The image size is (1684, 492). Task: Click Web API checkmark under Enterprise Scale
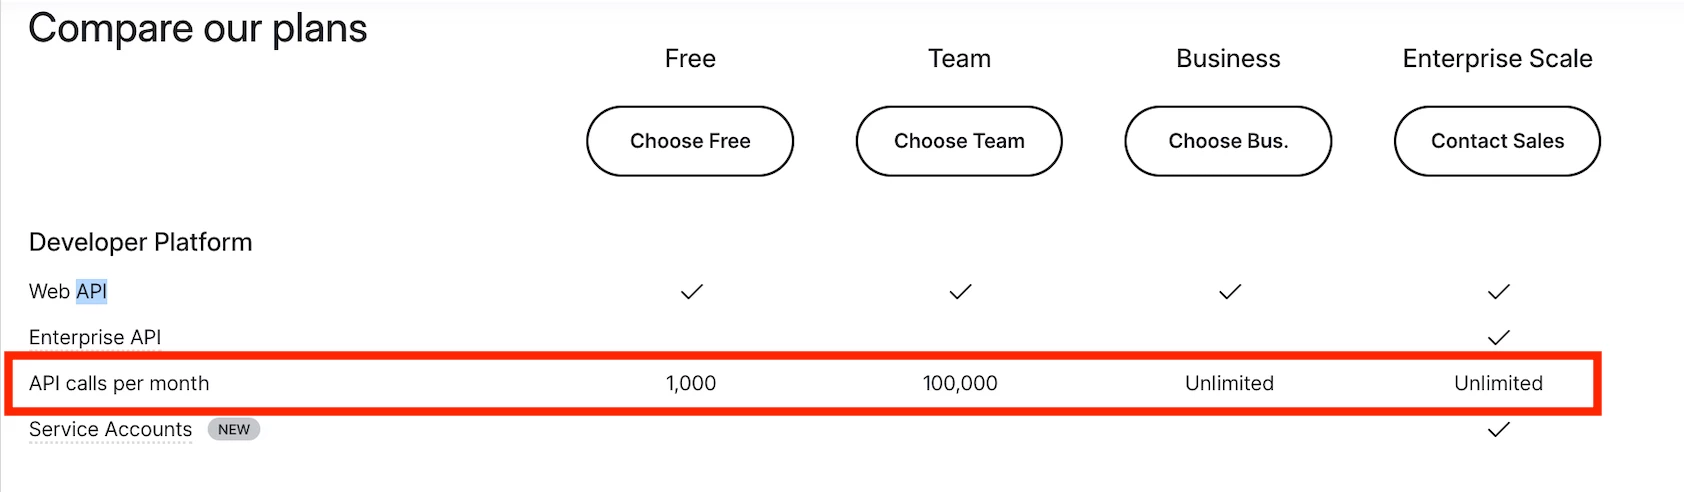point(1498,292)
